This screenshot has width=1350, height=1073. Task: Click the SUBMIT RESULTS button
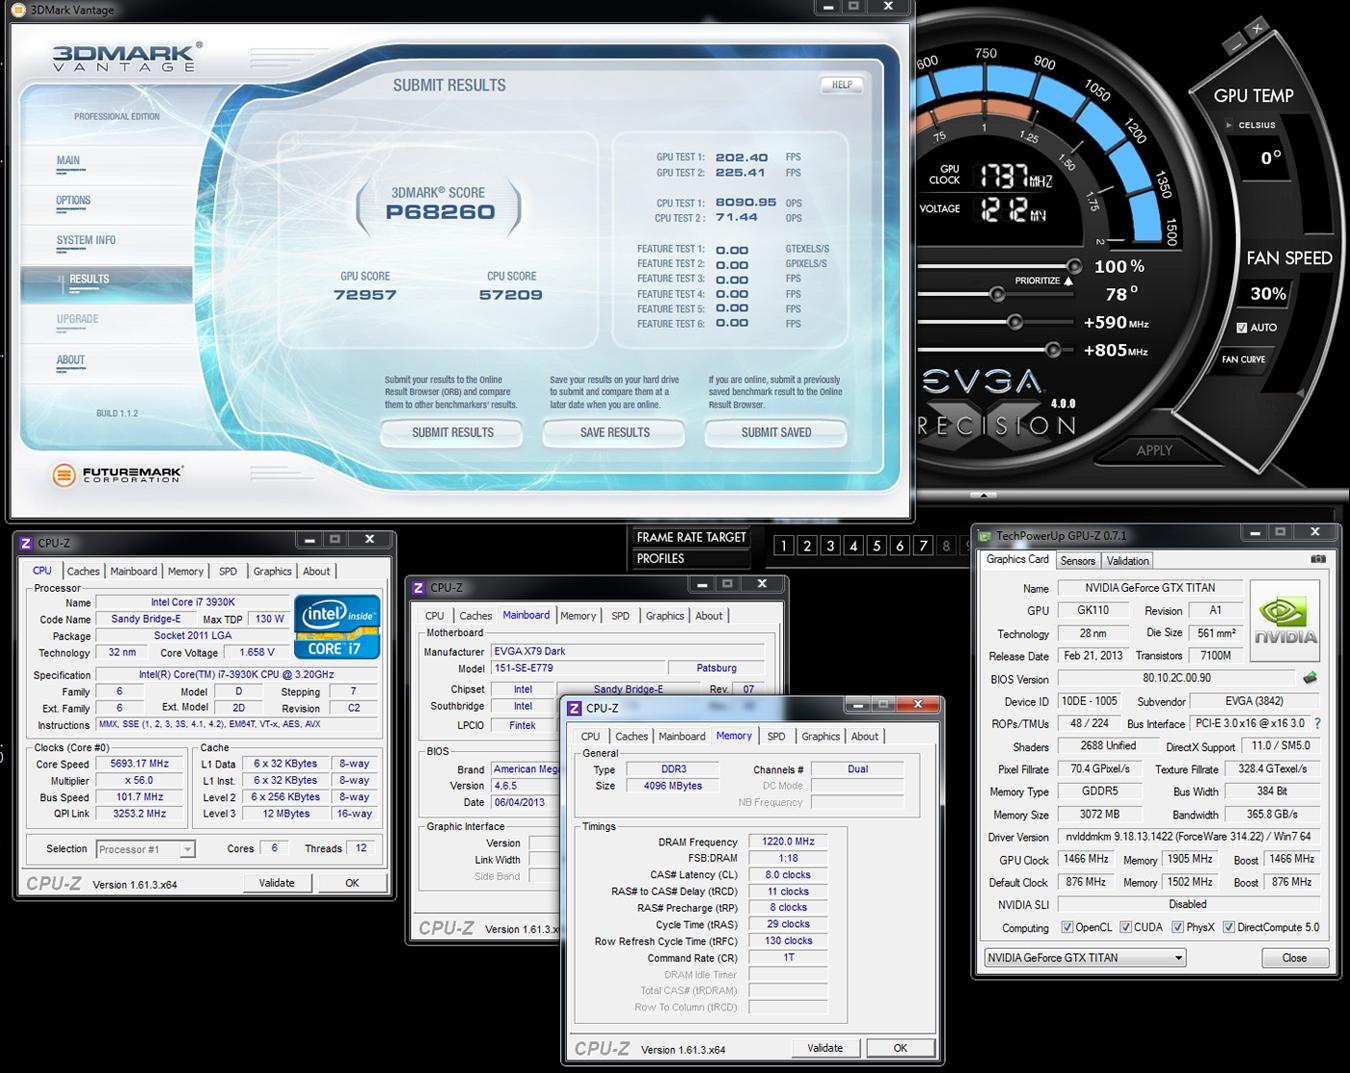pyautogui.click(x=452, y=432)
